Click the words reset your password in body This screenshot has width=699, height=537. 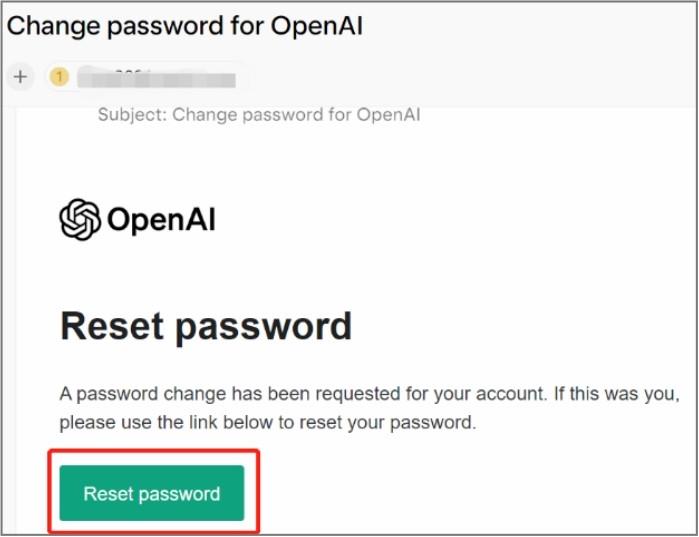point(388,422)
